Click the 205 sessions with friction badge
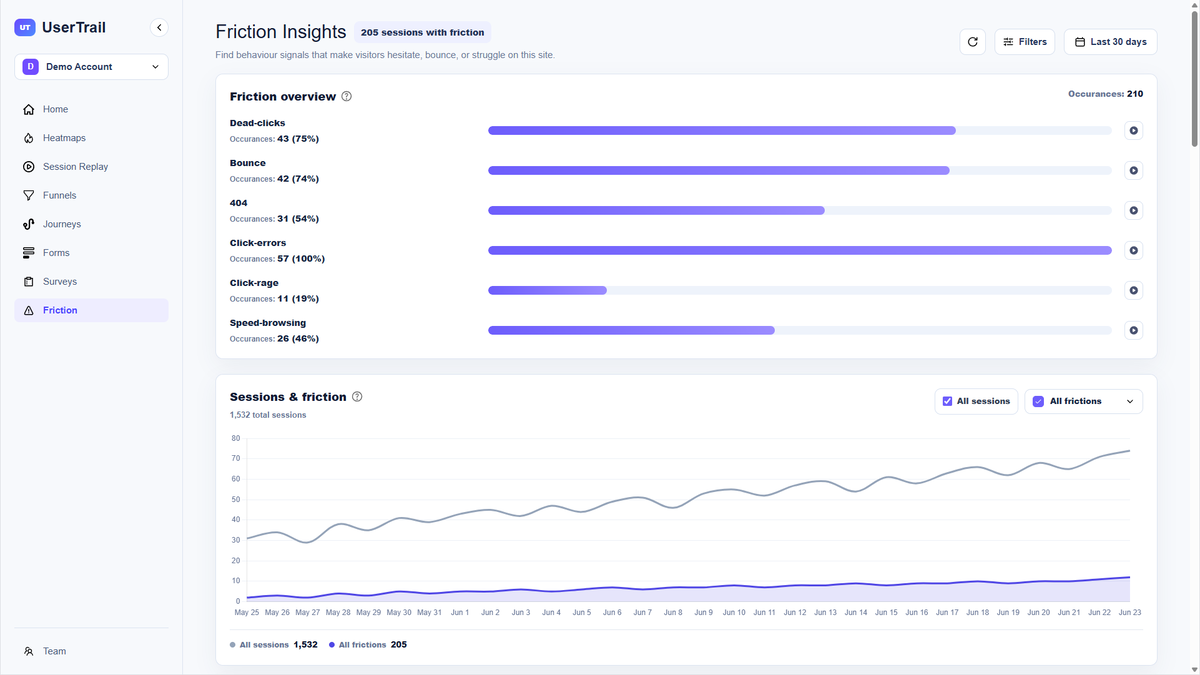1200x675 pixels. coord(423,32)
